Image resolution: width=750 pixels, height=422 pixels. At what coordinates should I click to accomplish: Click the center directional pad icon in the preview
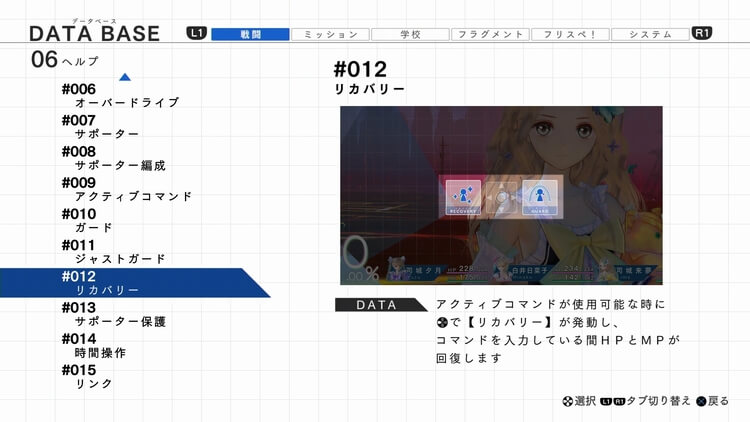501,197
